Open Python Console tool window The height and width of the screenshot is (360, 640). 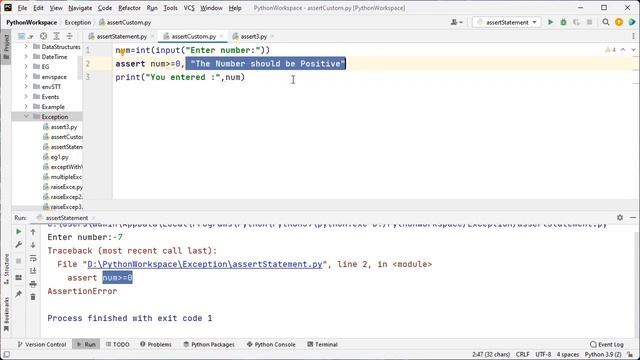(271, 344)
